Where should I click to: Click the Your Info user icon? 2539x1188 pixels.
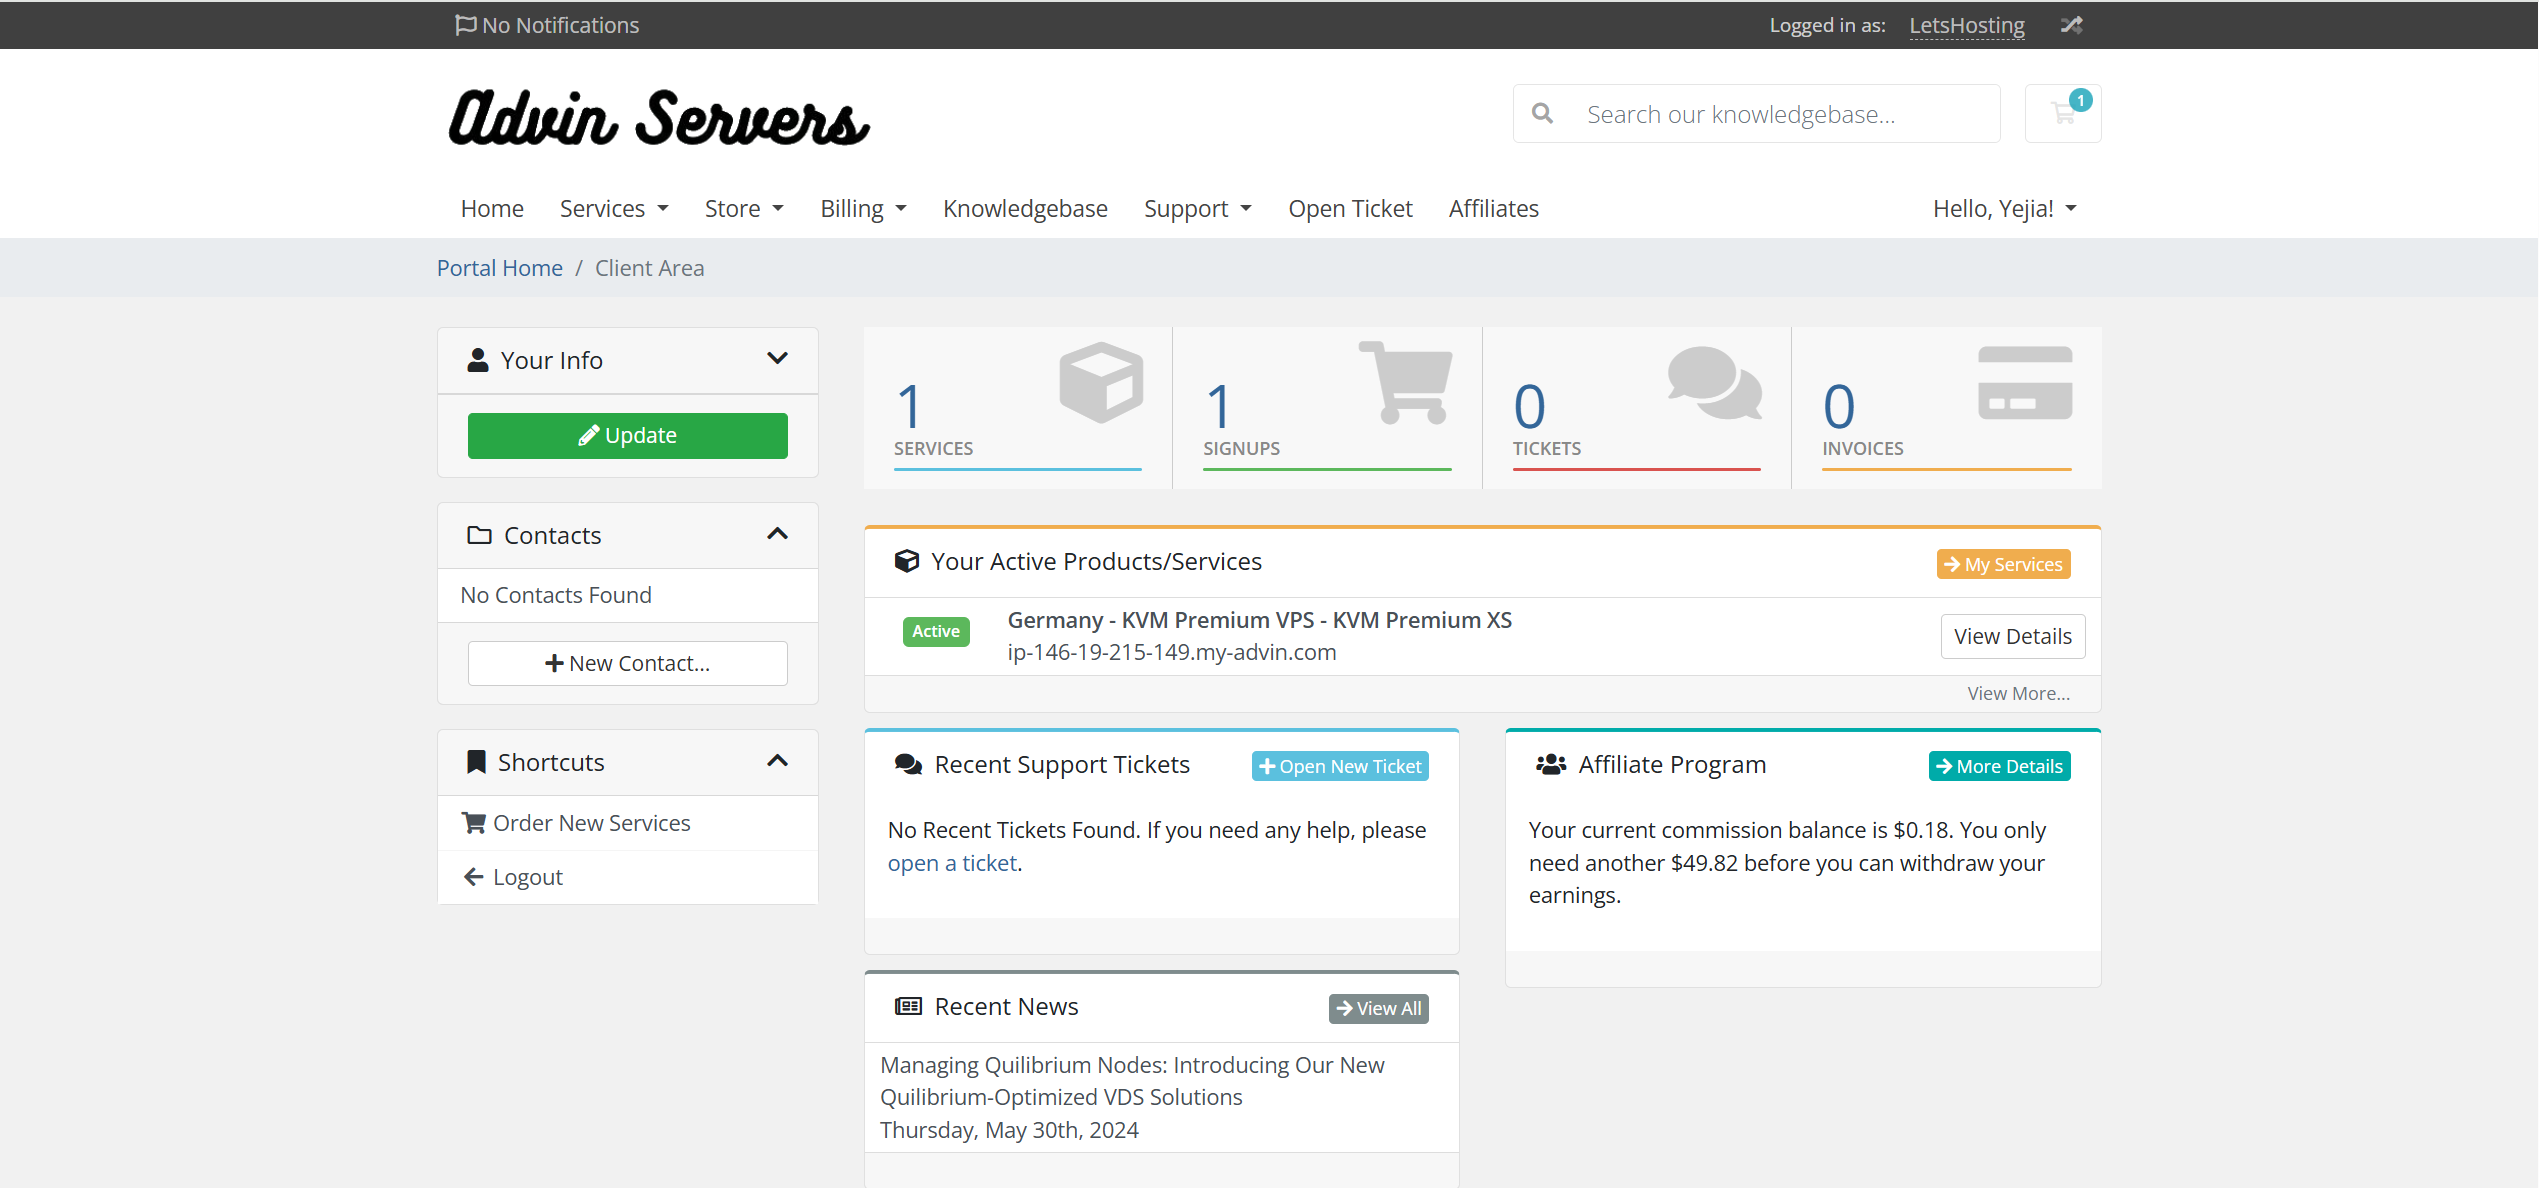[478, 360]
